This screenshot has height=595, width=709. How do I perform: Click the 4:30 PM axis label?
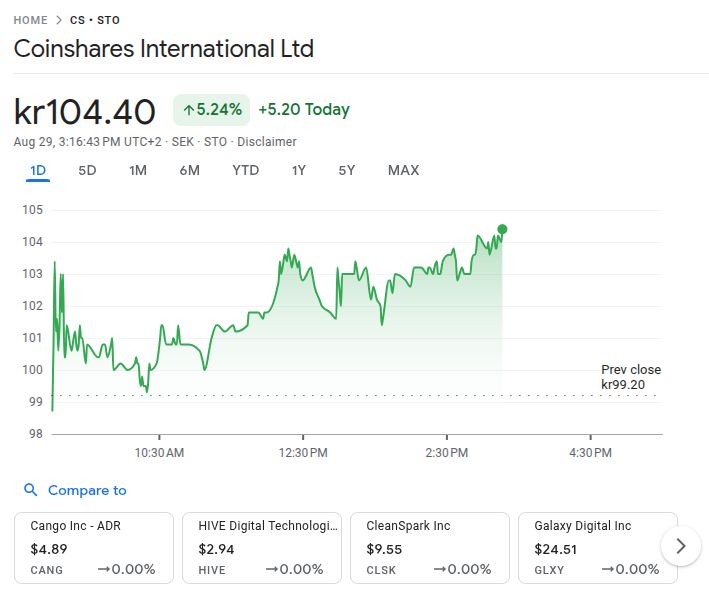click(590, 453)
